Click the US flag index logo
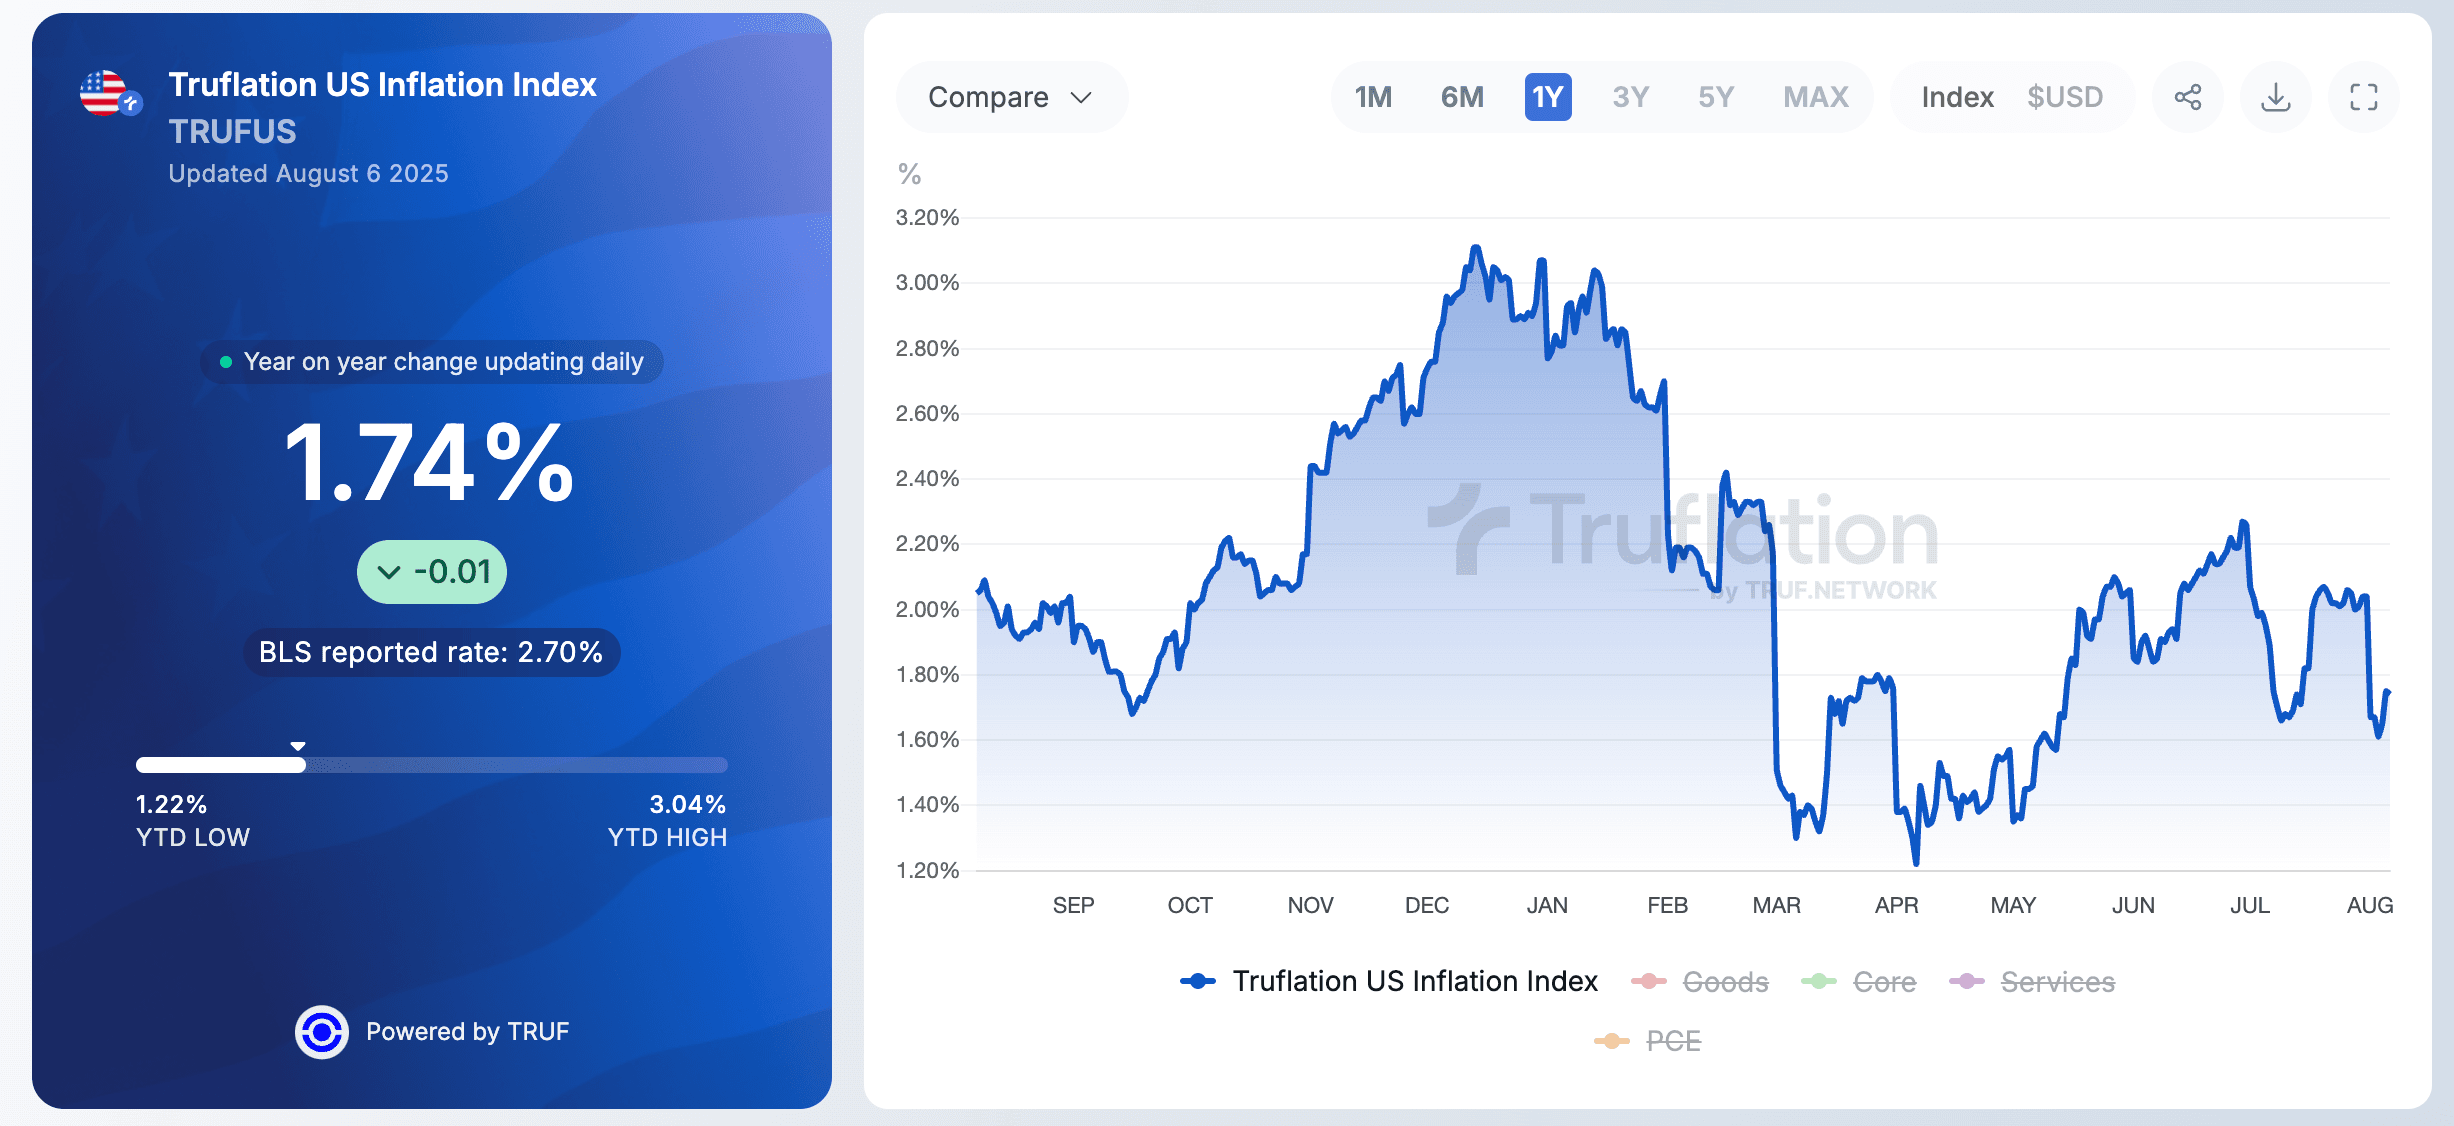 tap(110, 93)
